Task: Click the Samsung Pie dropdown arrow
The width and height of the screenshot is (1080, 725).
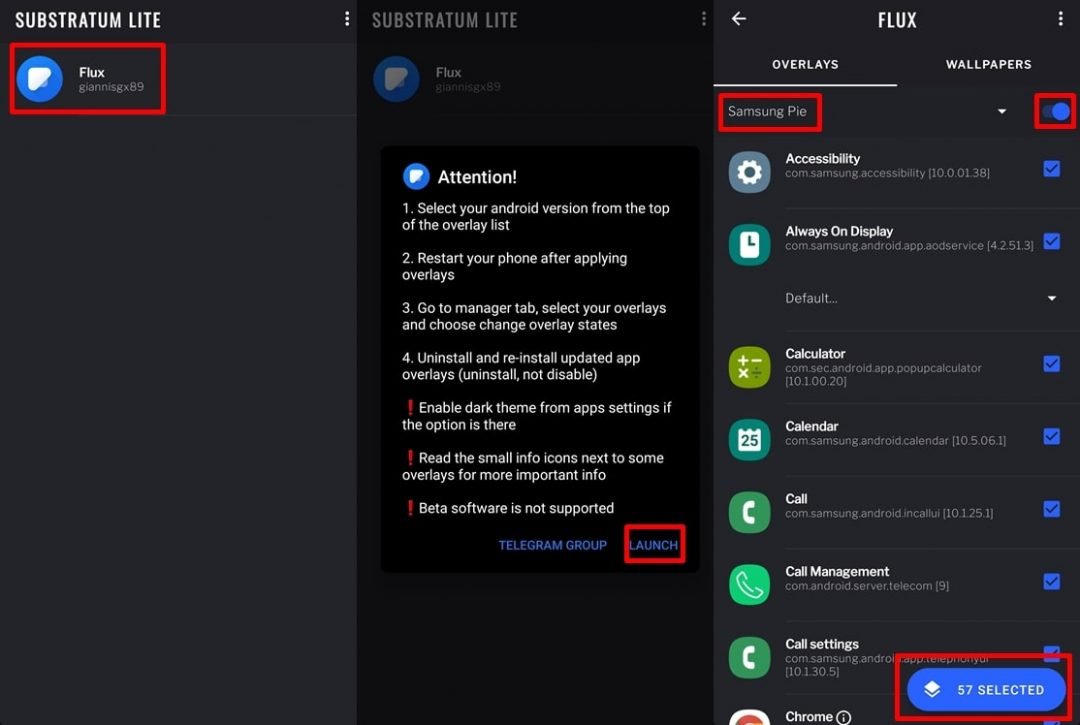Action: [x=1001, y=112]
